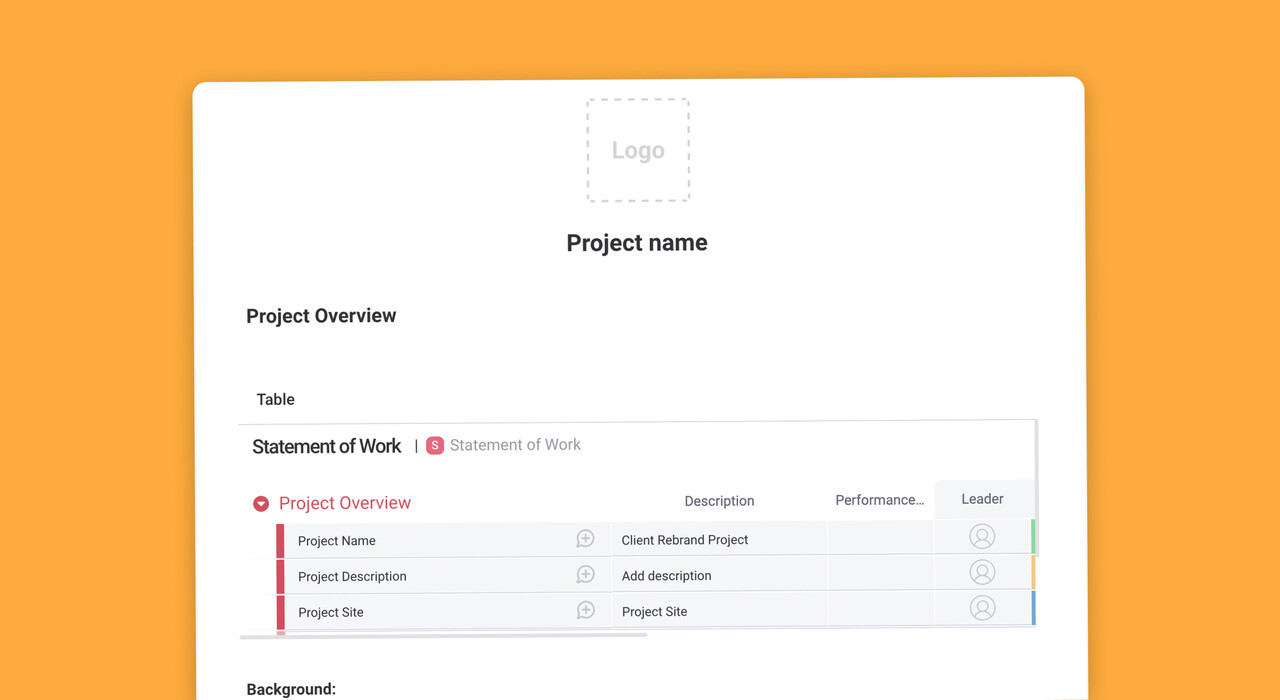The height and width of the screenshot is (700, 1280).
Task: Click the red Project Overview group title
Action: (345, 503)
